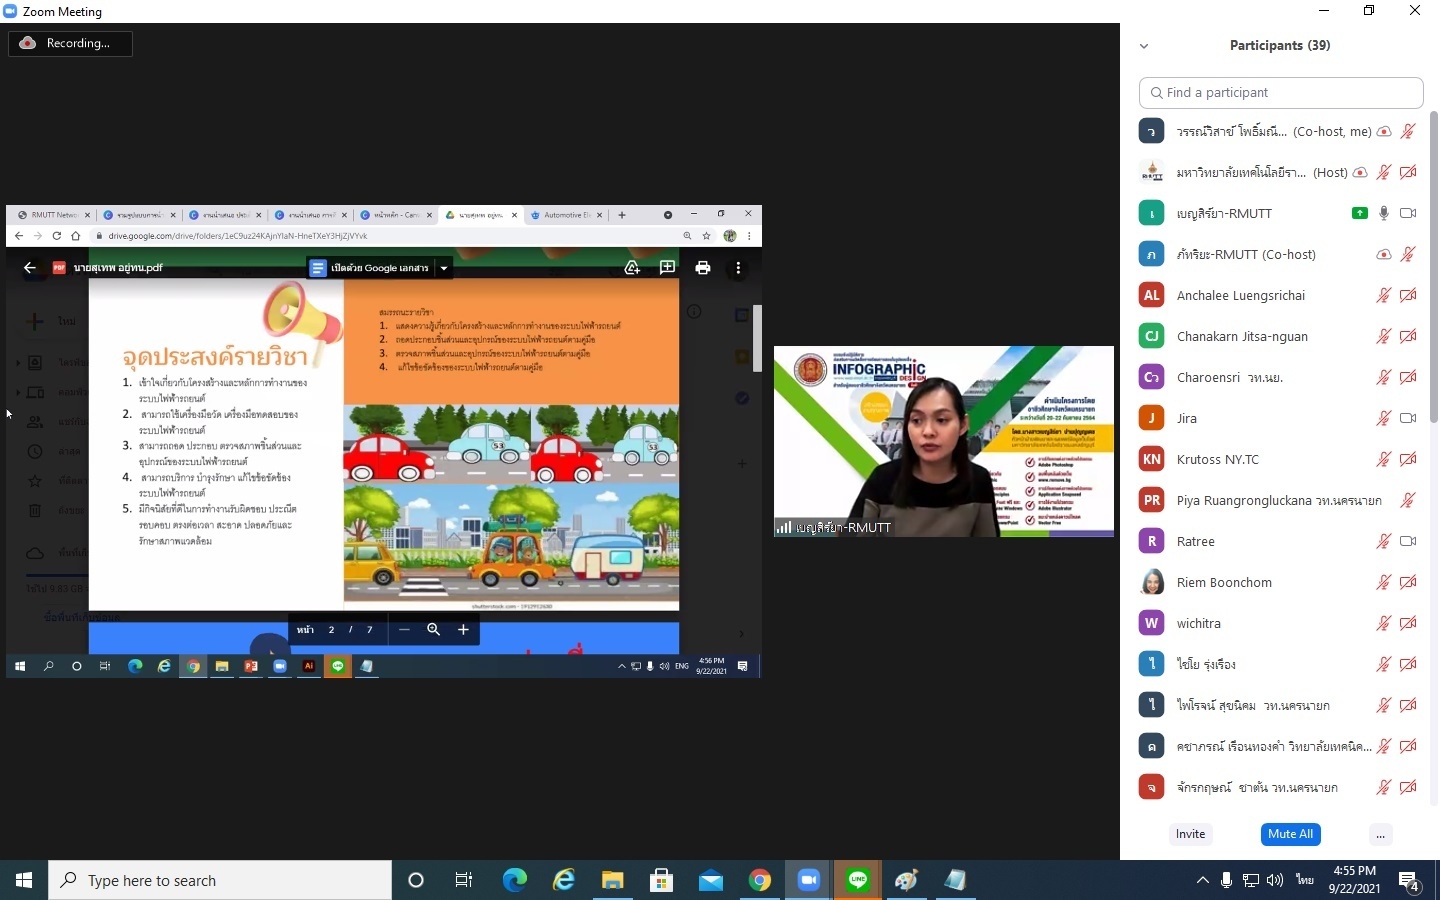This screenshot has width=1440, height=900.
Task: Toggle Chanakarn Jitsa-nguan's video icon
Action: point(1408,336)
